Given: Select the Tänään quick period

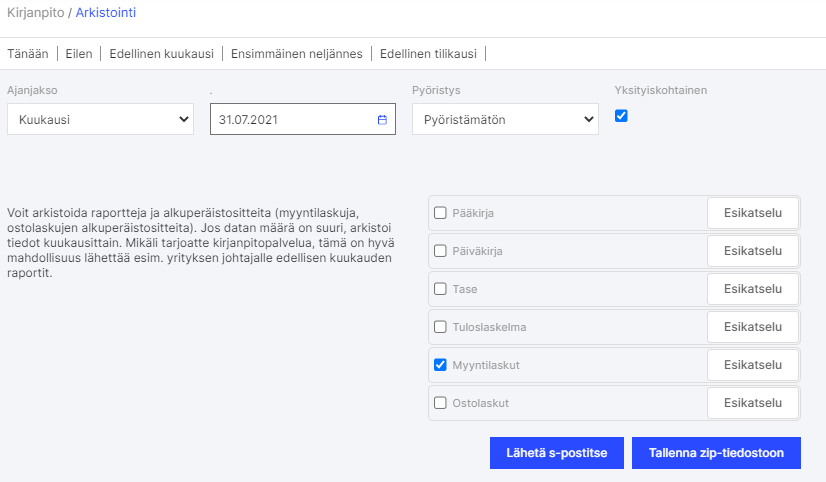Looking at the screenshot, I should click(27, 54).
